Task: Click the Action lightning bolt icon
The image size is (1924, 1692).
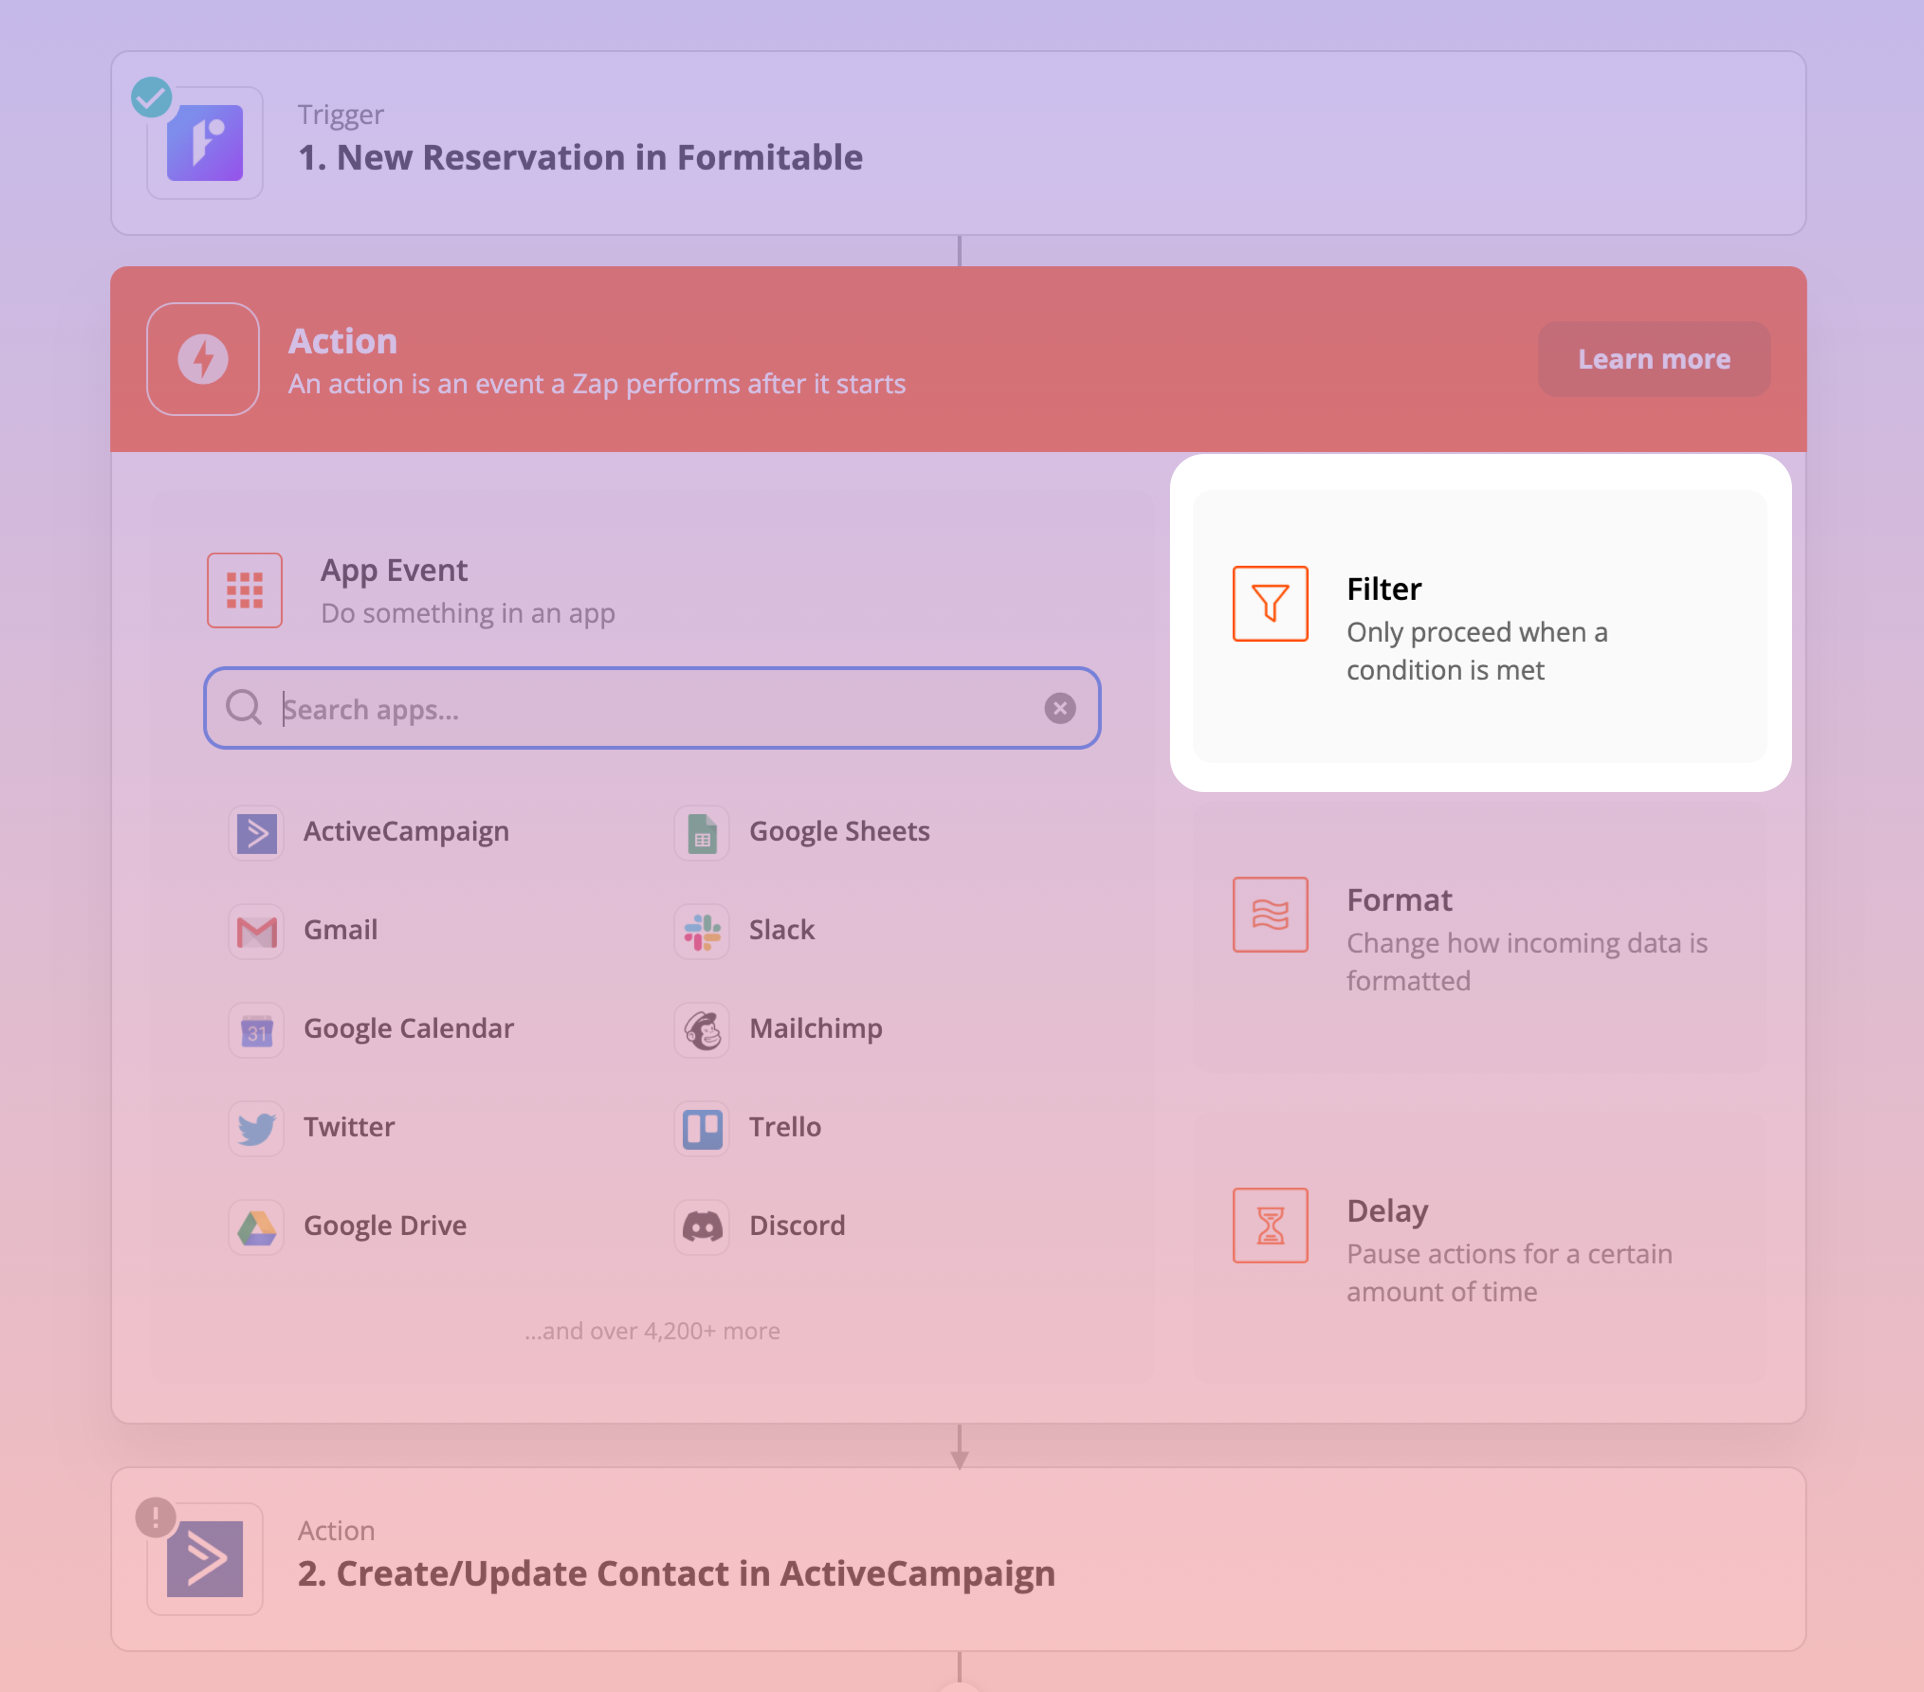Action: pos(203,359)
